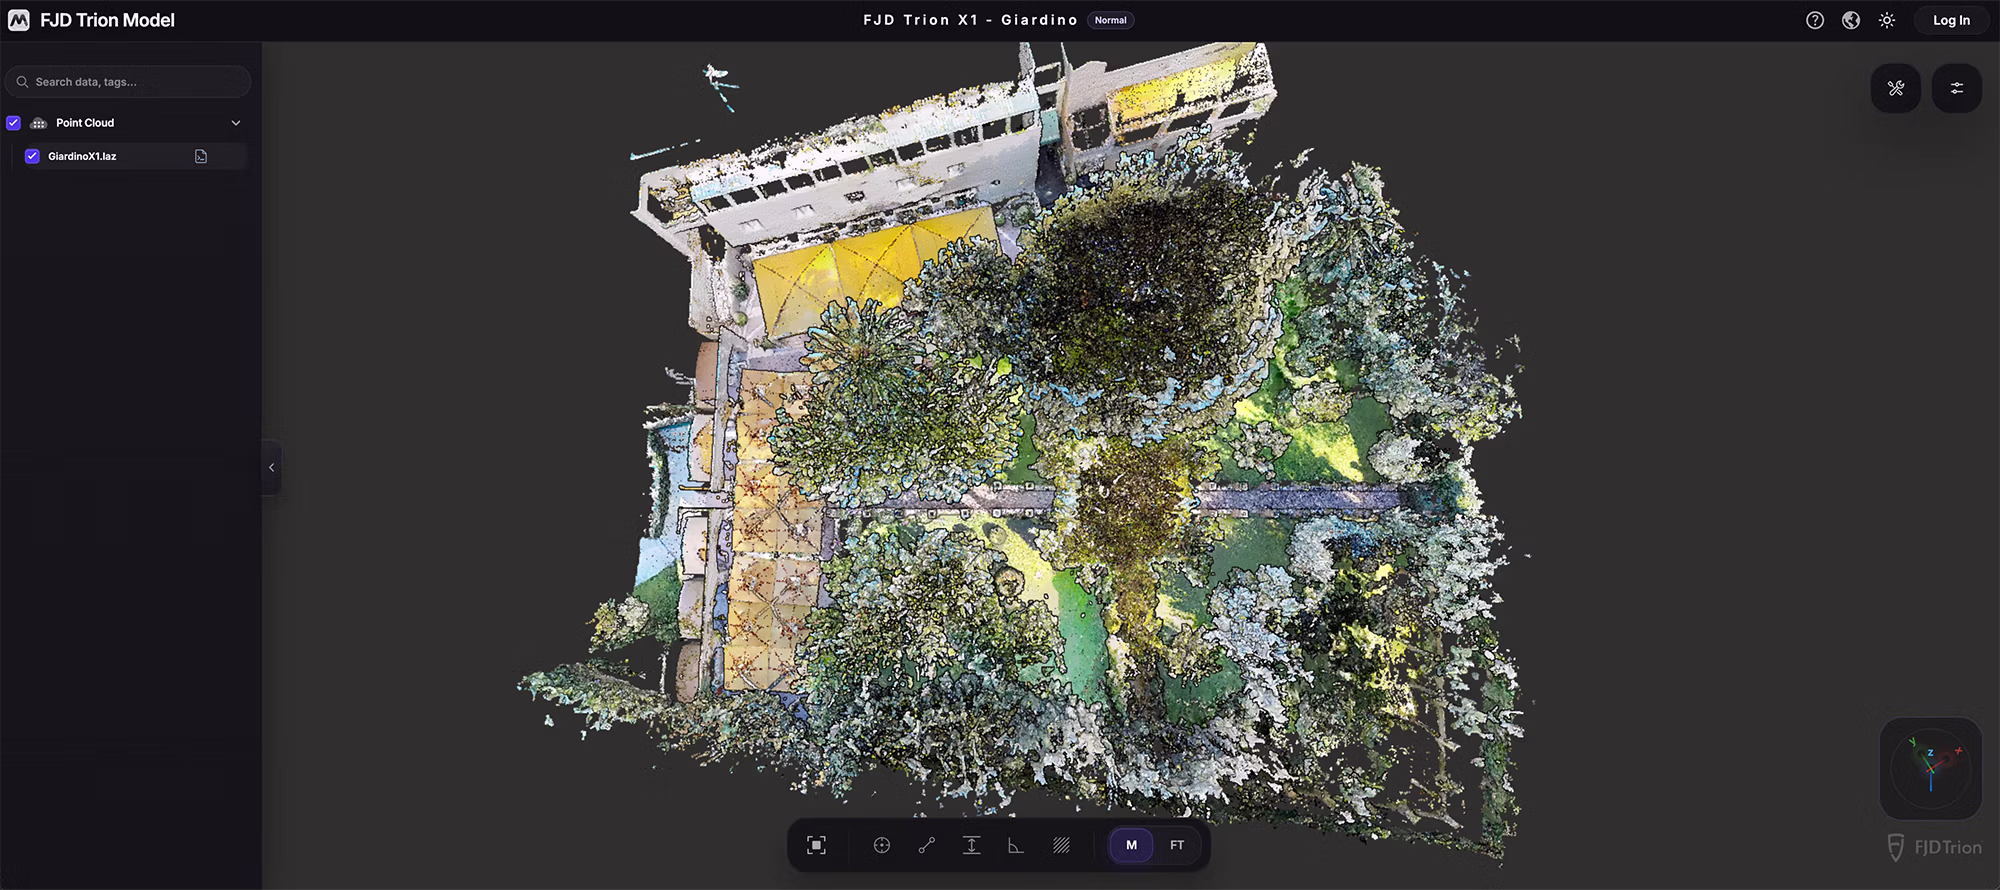The width and height of the screenshot is (2000, 890).
Task: Click the Log In button
Action: (1951, 20)
